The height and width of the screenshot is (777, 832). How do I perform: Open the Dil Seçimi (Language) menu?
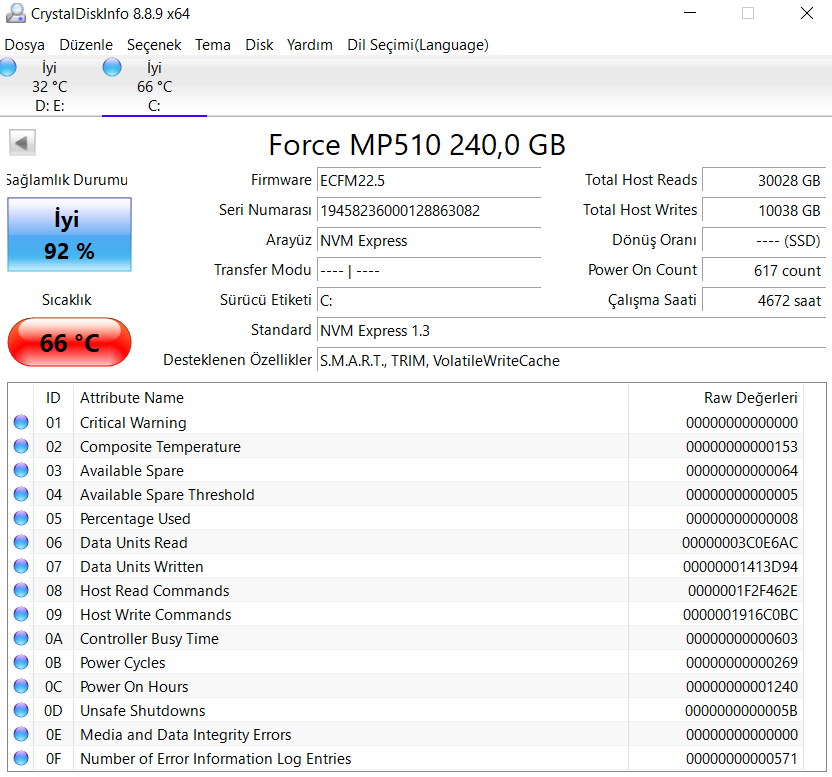point(398,45)
